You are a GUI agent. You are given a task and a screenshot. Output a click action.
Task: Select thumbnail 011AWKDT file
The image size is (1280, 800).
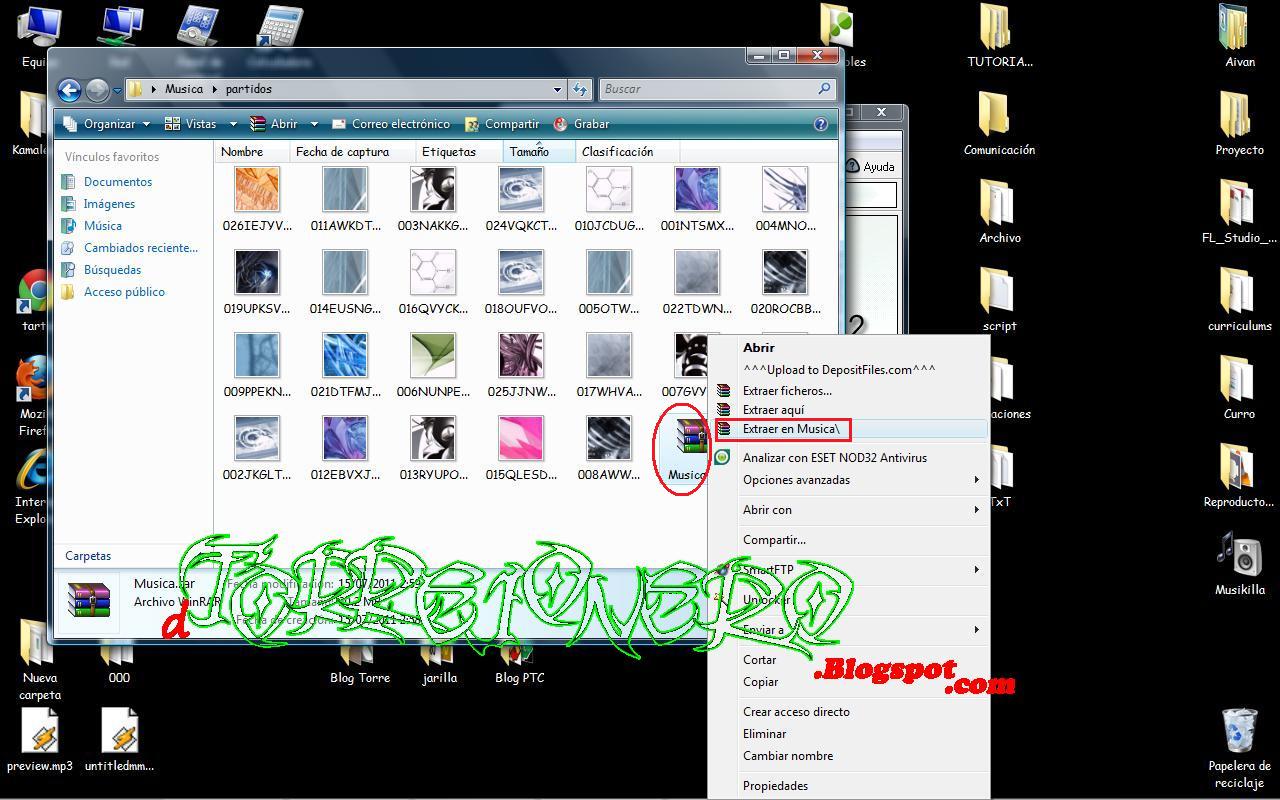(x=345, y=198)
